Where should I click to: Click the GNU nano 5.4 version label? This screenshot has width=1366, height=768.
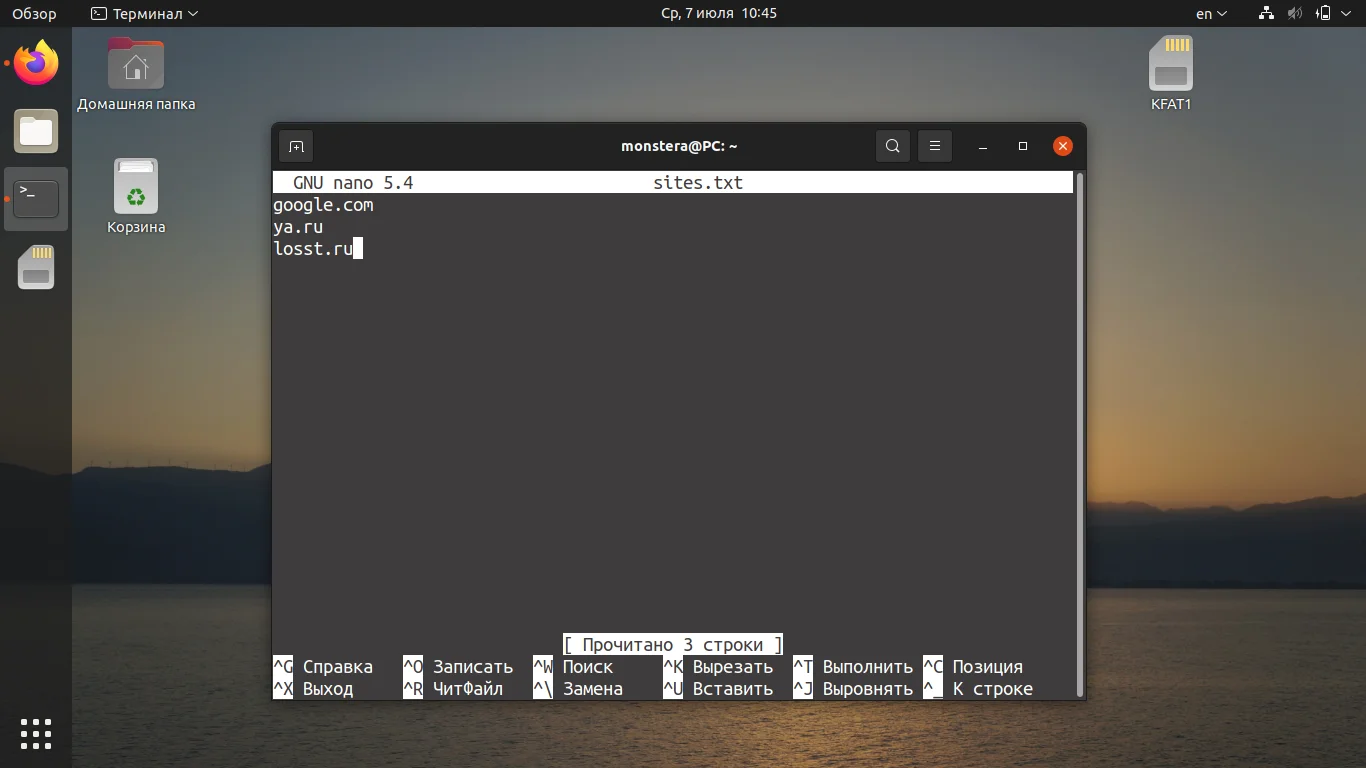pos(353,183)
